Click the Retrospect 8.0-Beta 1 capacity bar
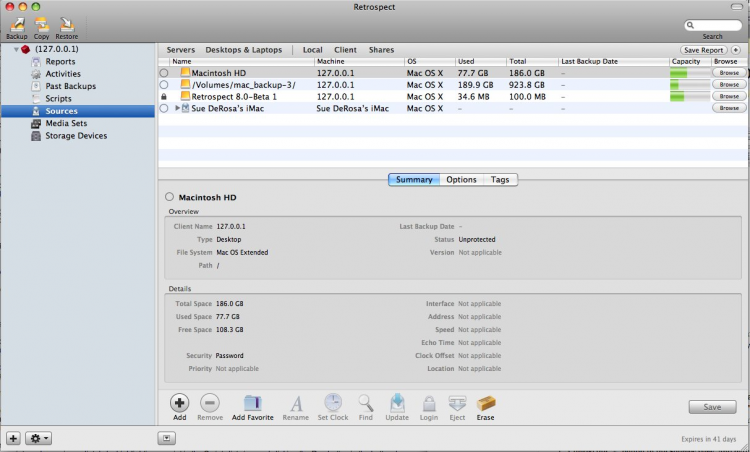750x452 pixels. pos(690,96)
